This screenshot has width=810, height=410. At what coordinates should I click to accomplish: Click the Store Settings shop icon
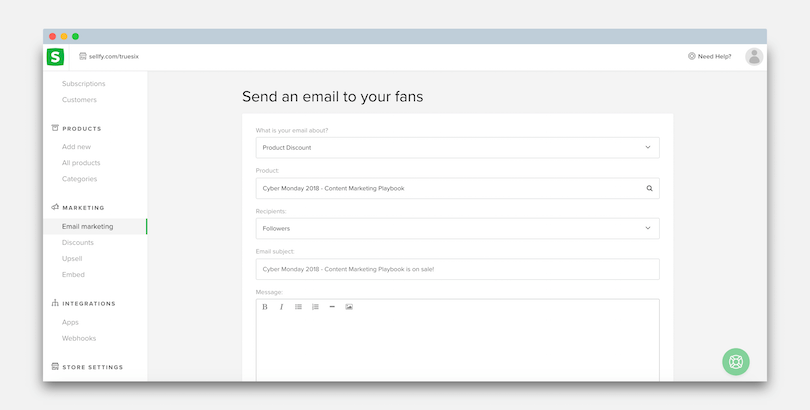pyautogui.click(x=55, y=367)
